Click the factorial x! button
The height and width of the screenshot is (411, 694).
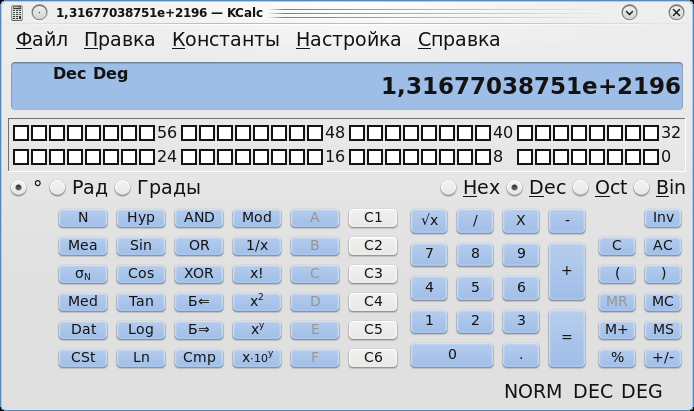pos(257,273)
